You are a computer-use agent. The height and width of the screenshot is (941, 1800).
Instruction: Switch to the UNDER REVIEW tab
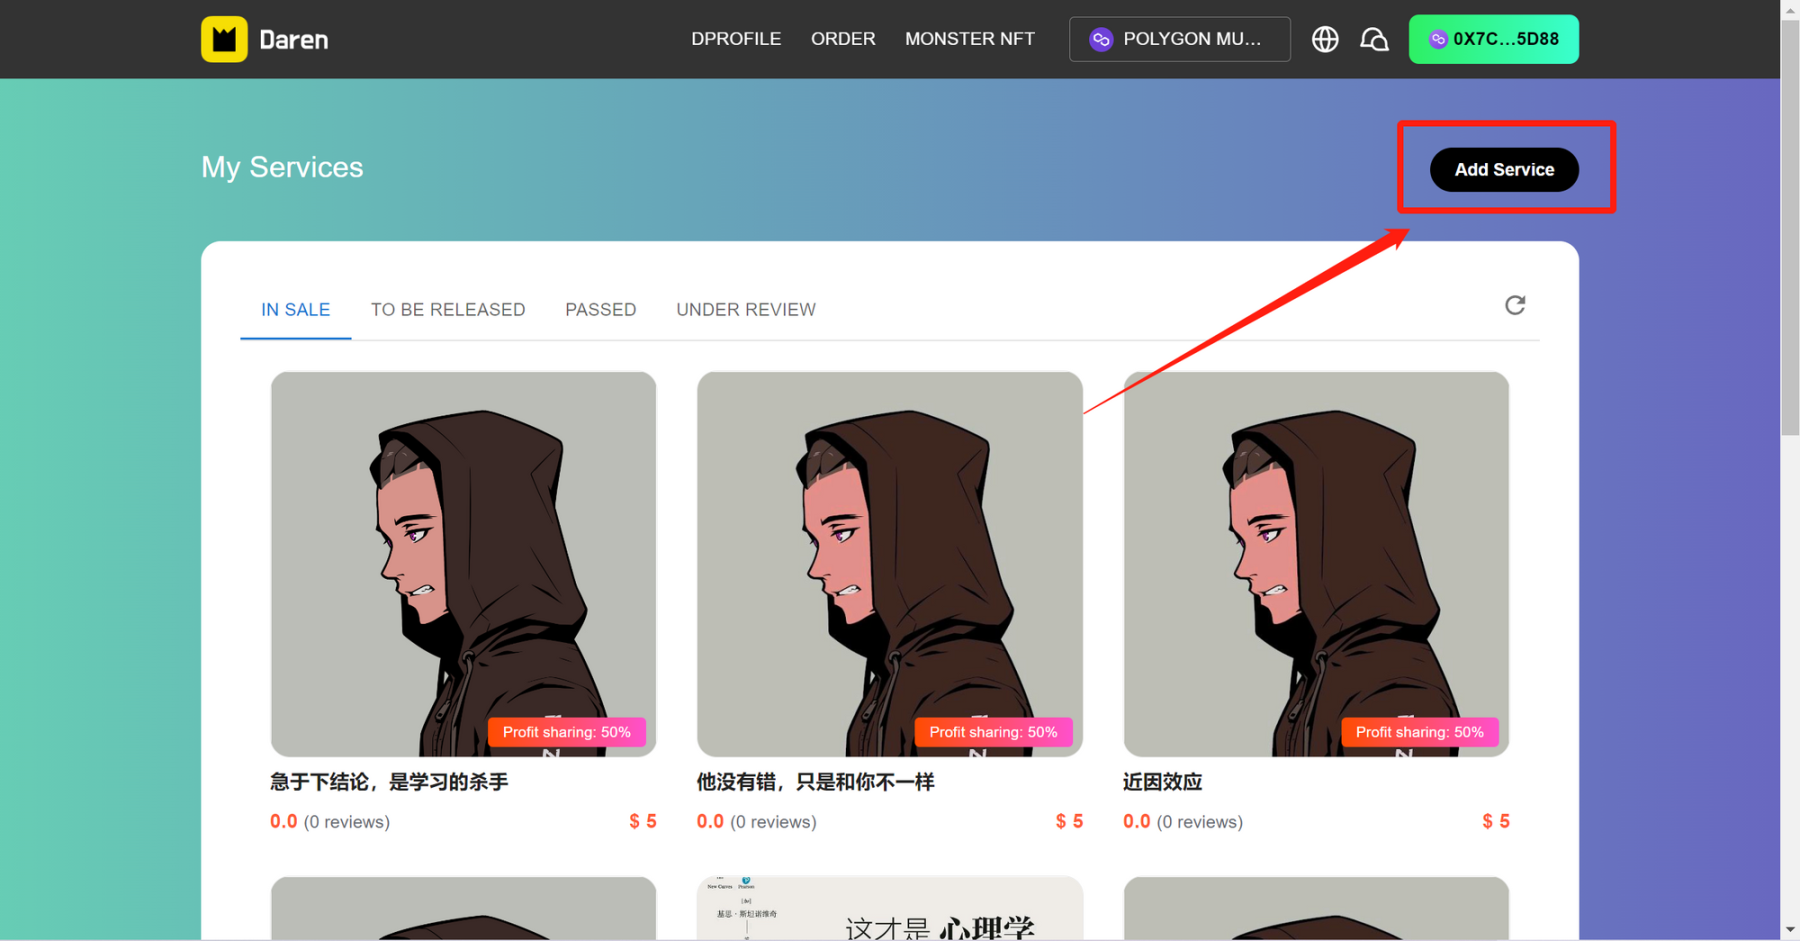click(745, 310)
